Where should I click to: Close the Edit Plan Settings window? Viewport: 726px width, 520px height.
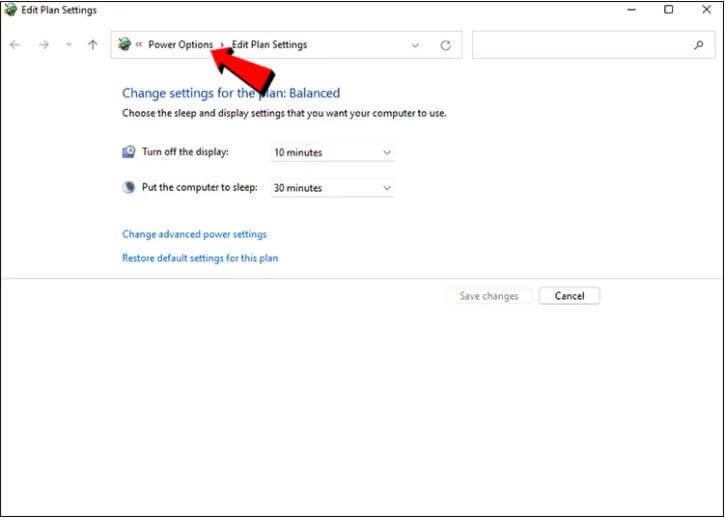click(x=707, y=10)
